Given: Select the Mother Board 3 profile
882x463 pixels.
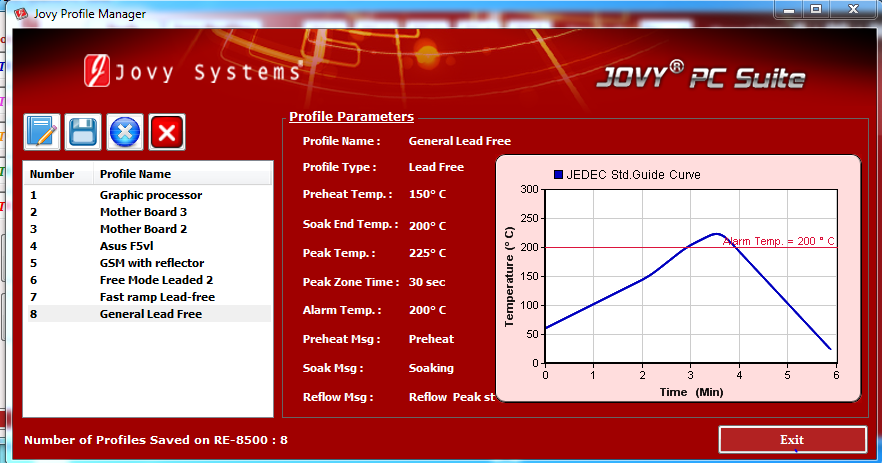Looking at the screenshot, I should click(x=147, y=212).
